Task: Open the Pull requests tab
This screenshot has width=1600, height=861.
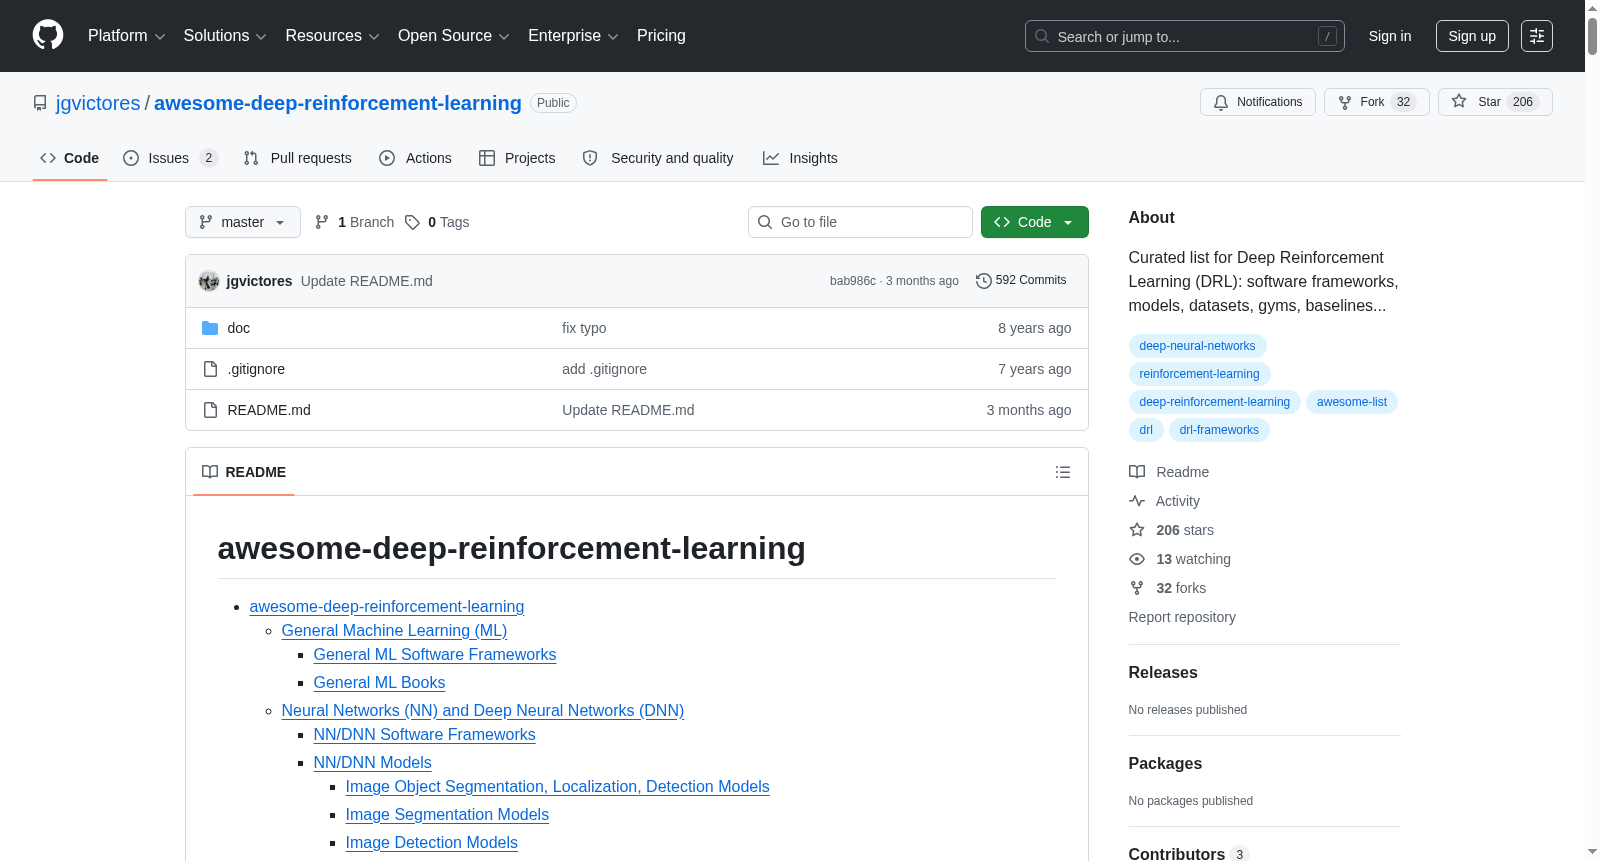Action: click(x=298, y=158)
